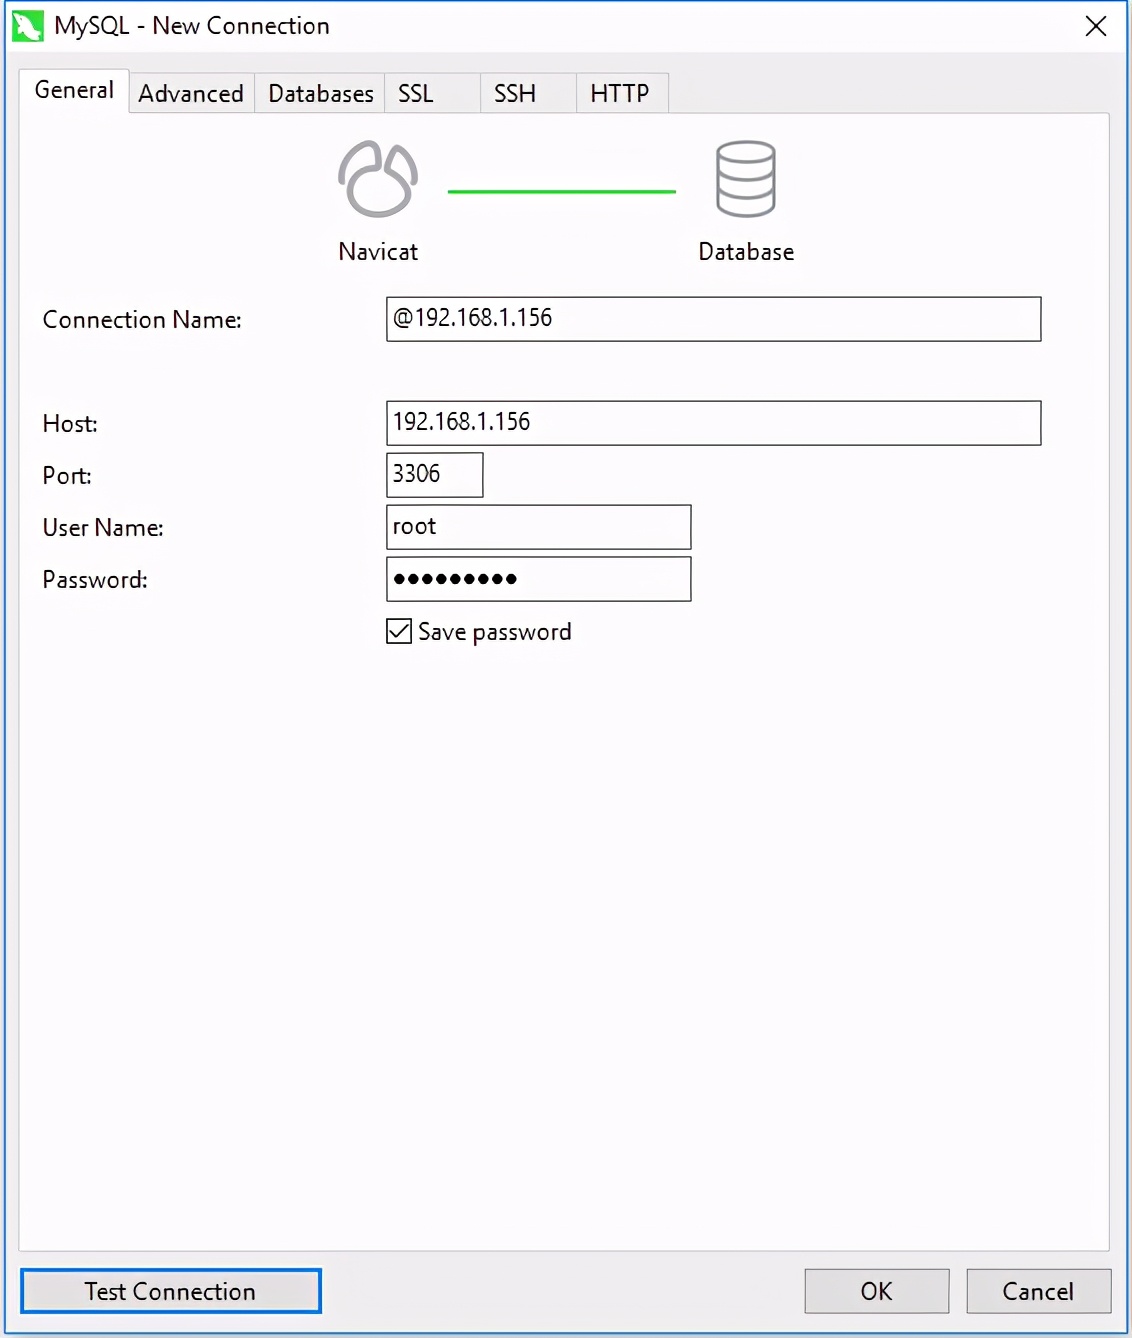Click the 'Host:' label
Screen dimensions: 1132x1338
(70, 424)
